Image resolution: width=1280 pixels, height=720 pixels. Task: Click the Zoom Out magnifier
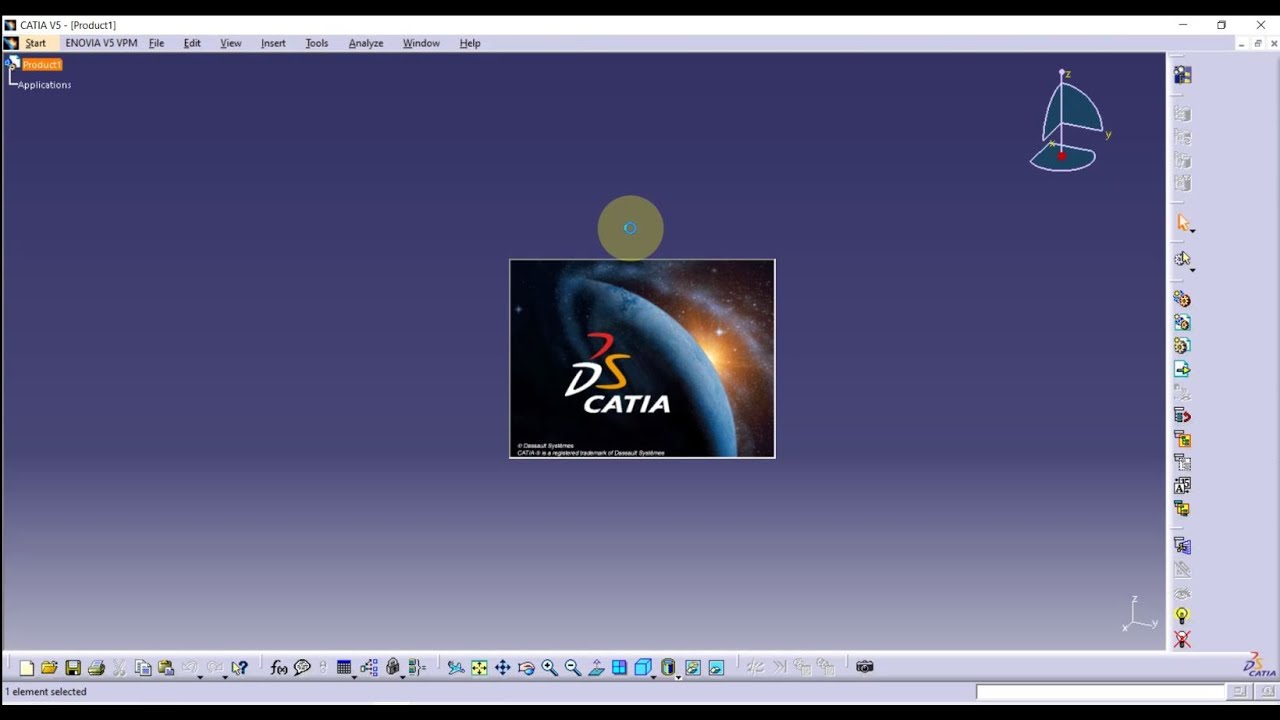(573, 668)
